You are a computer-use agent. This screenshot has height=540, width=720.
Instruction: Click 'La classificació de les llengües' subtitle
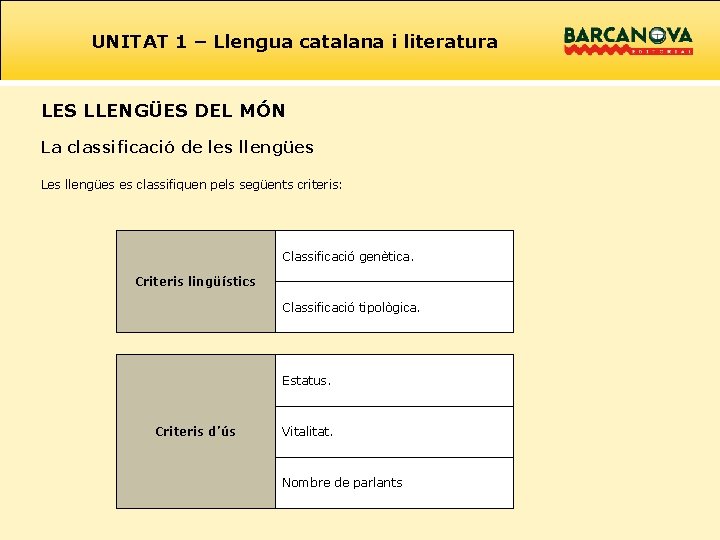177,147
